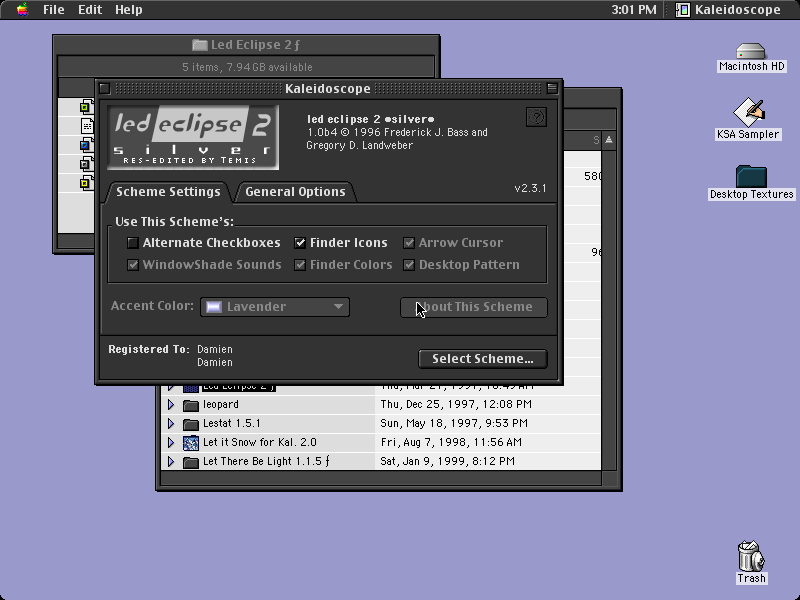Expand the Lestat 1.5.1 disclosure triangle
The height and width of the screenshot is (600, 800).
click(171, 423)
